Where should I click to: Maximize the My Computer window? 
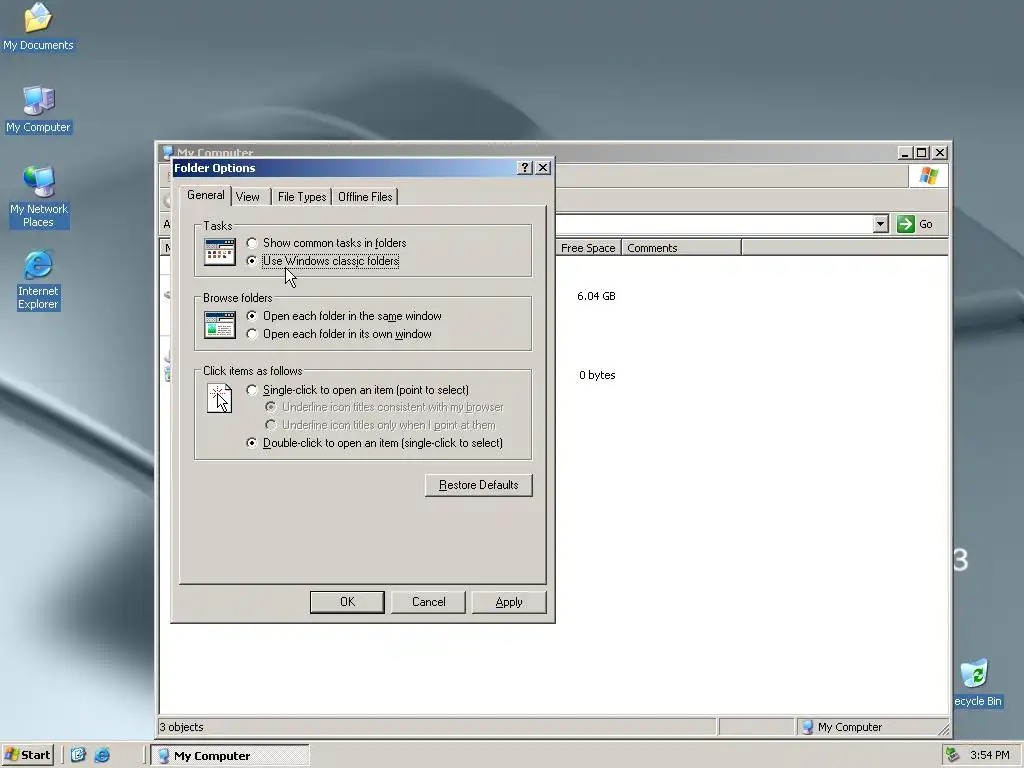pyautogui.click(x=921, y=153)
